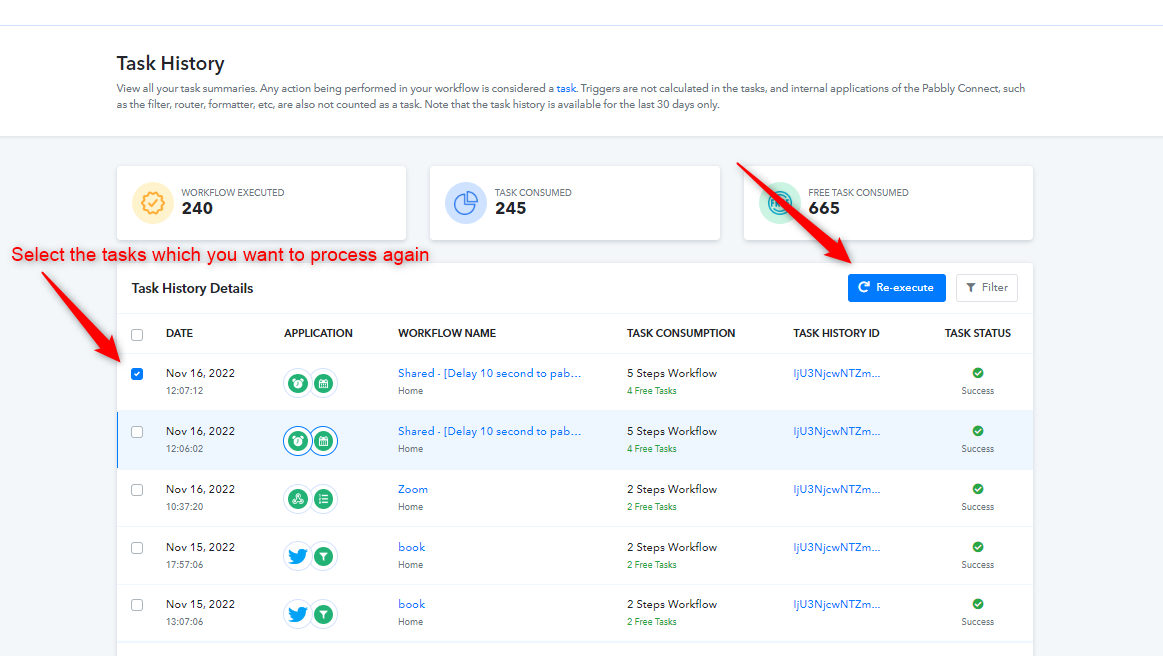Click the WORKFLOW NAME column header
The height and width of the screenshot is (656, 1163).
(447, 333)
